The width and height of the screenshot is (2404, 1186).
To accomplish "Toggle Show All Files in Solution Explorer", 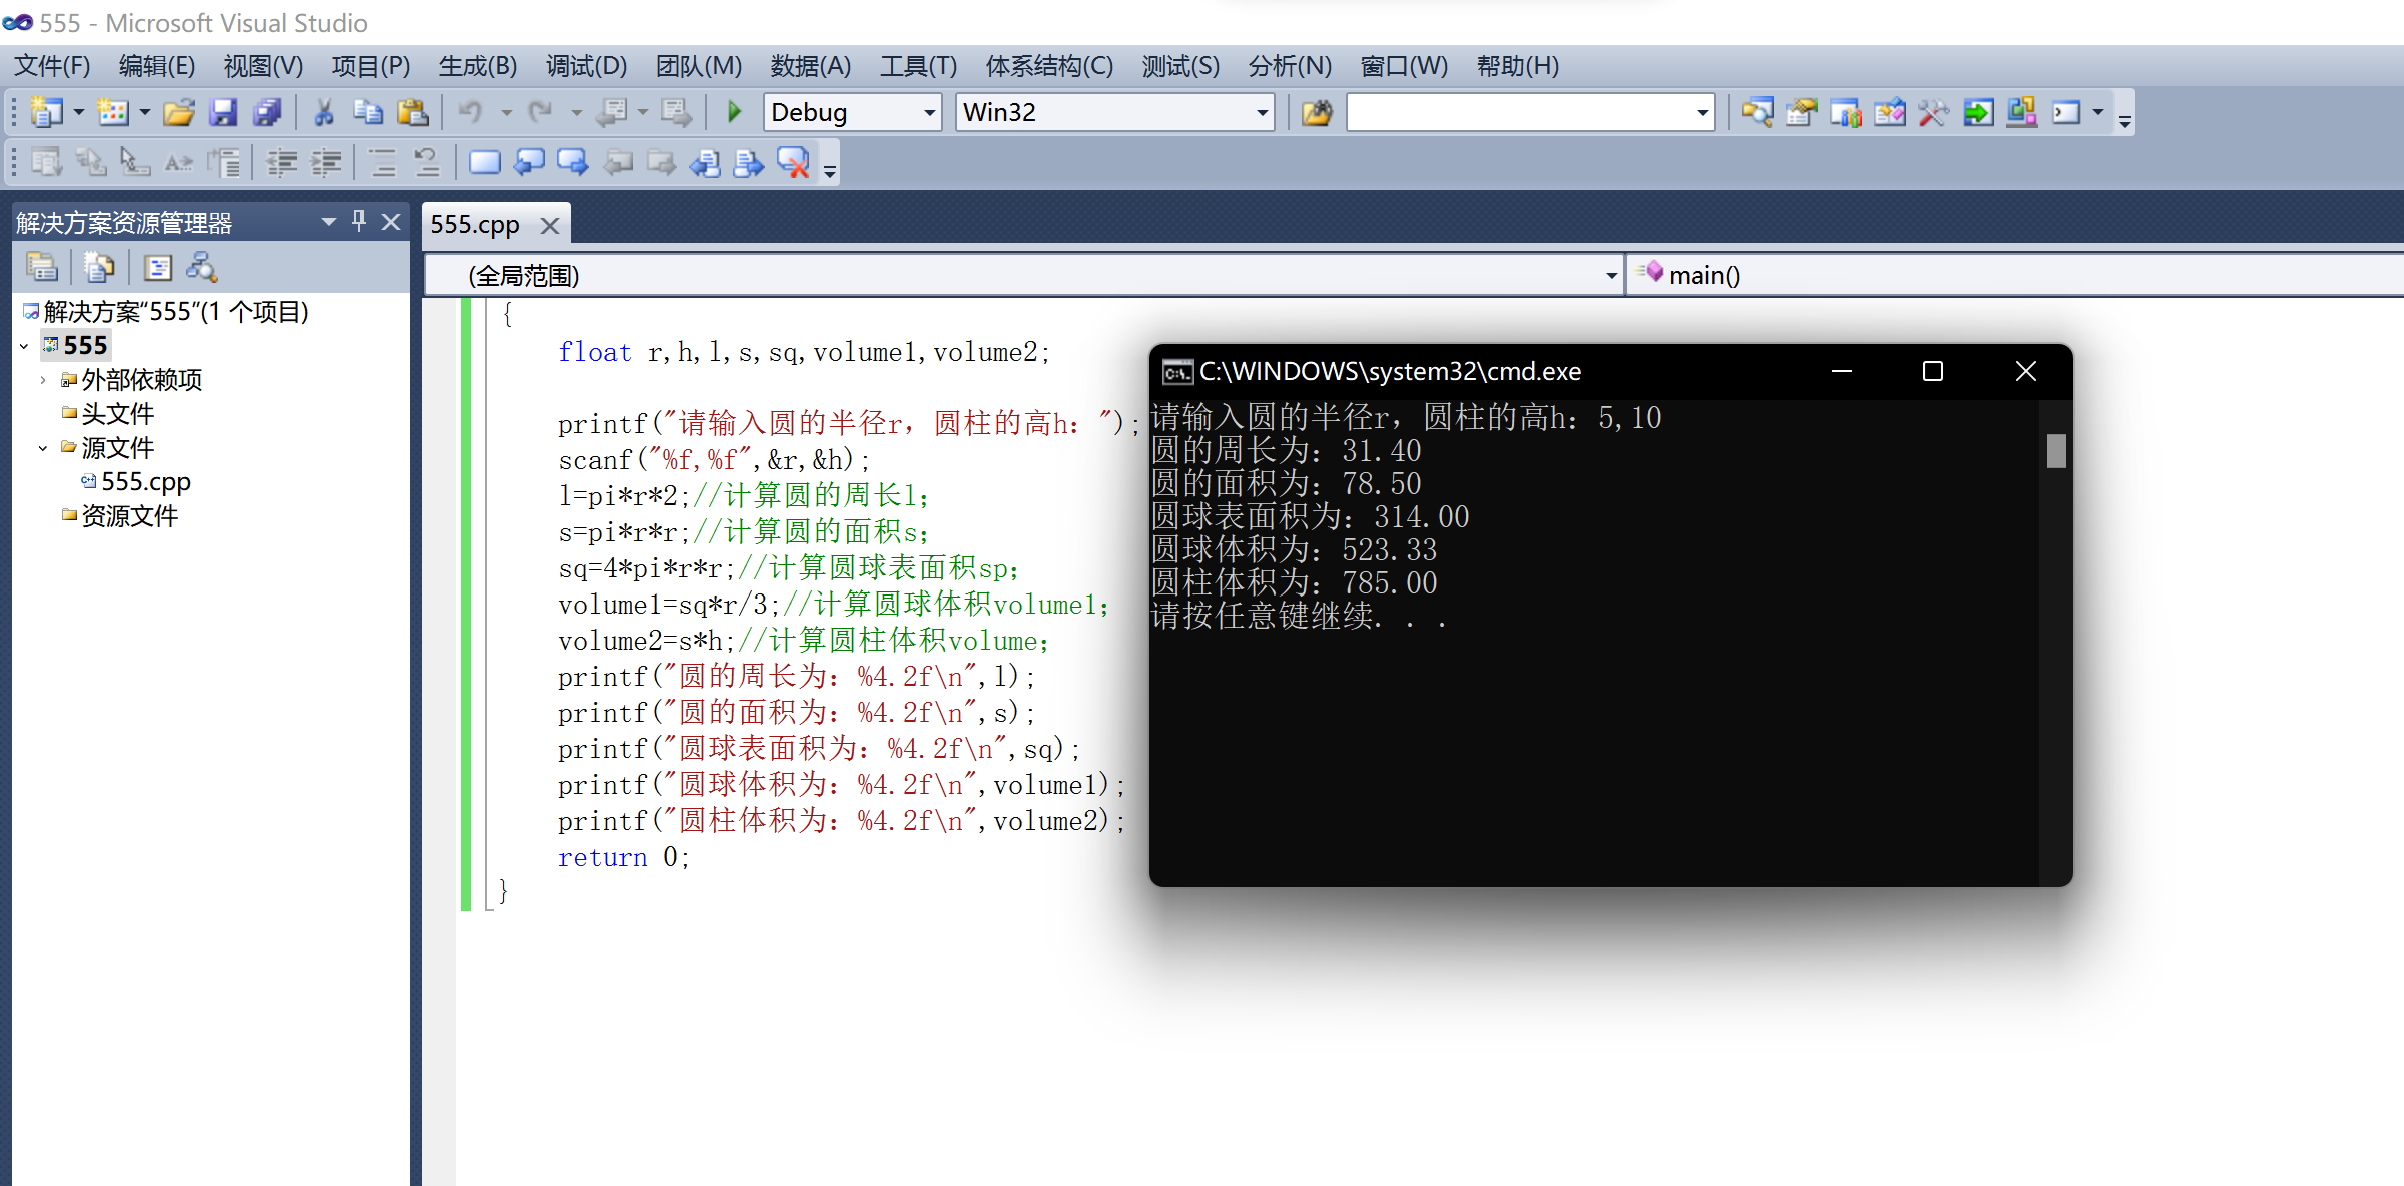I will 98,267.
